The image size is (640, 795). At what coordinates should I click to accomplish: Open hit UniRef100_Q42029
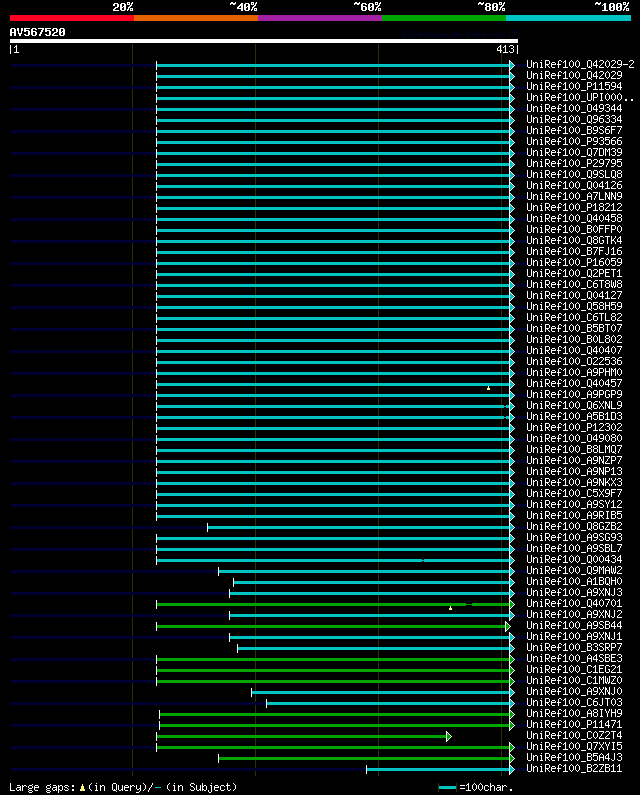click(x=574, y=76)
